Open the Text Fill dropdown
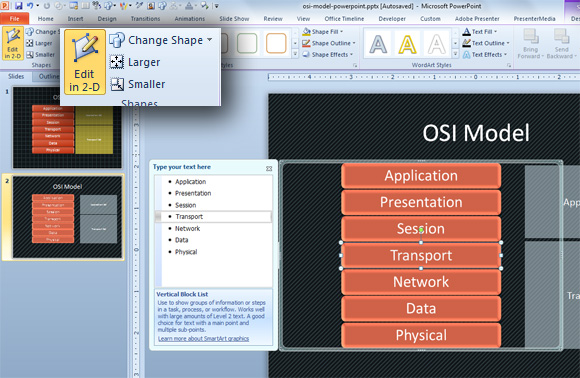This screenshot has height=378, width=580. (x=480, y=32)
